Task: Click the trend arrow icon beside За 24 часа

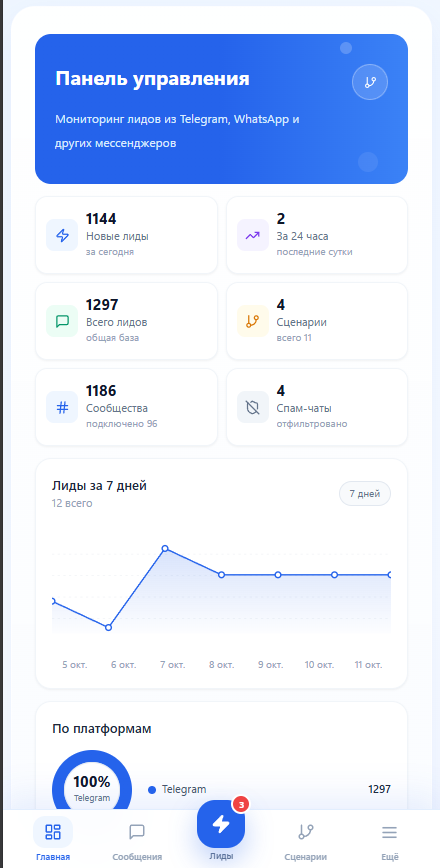Action: pyautogui.click(x=253, y=235)
